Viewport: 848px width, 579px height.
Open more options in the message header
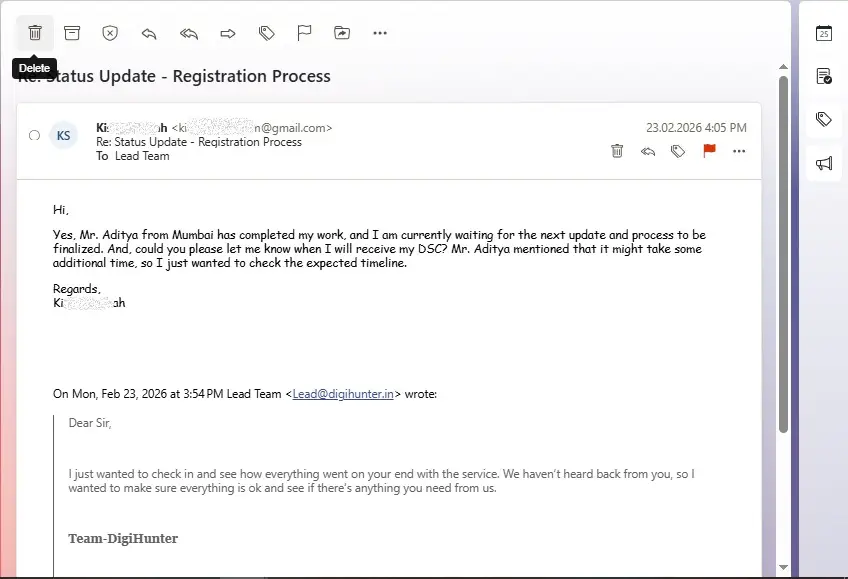(739, 151)
